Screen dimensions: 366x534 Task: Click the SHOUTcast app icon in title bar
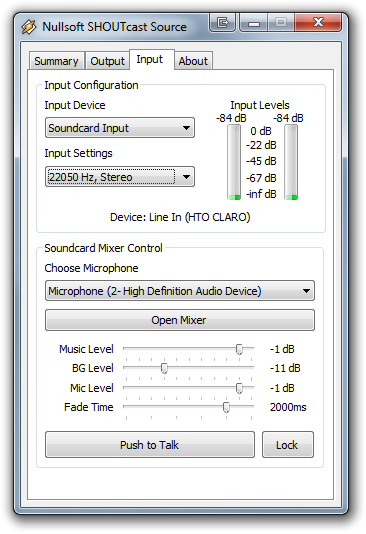click(29, 27)
